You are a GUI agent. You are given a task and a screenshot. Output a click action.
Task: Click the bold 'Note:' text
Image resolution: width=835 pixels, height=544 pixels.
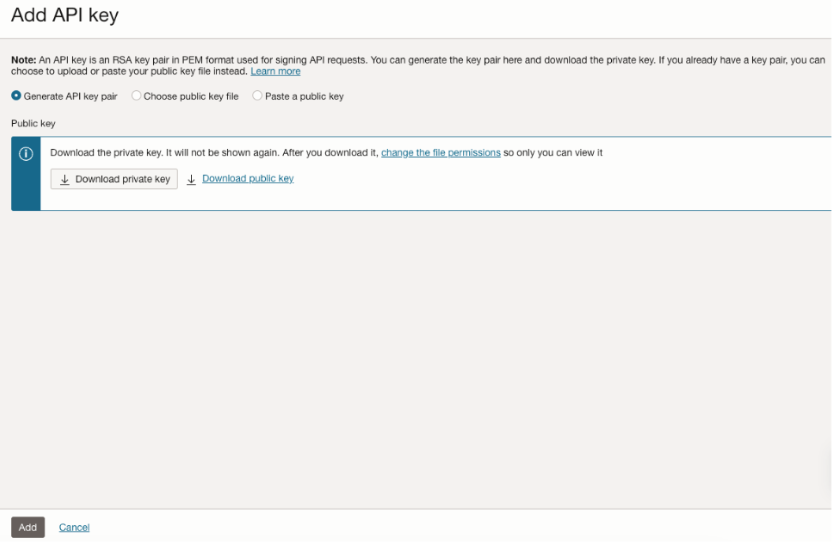(x=23, y=60)
